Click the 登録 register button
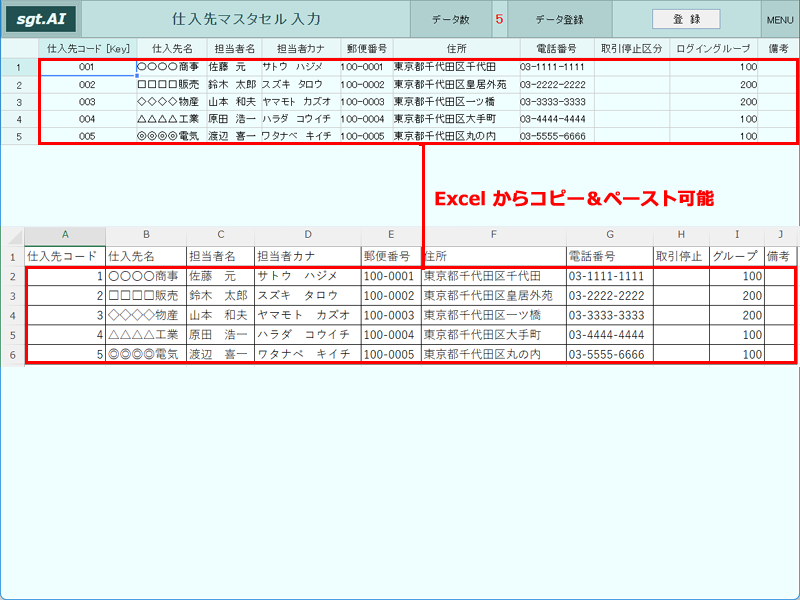The height and width of the screenshot is (600, 800). 686,19
